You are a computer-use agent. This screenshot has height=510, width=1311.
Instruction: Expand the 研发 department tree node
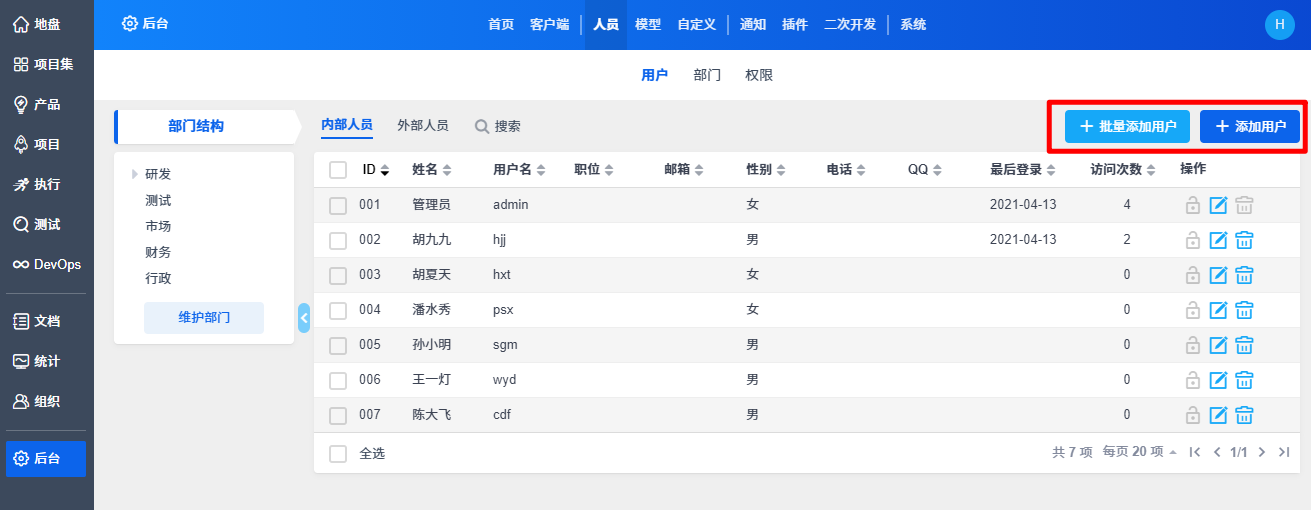tap(135, 175)
